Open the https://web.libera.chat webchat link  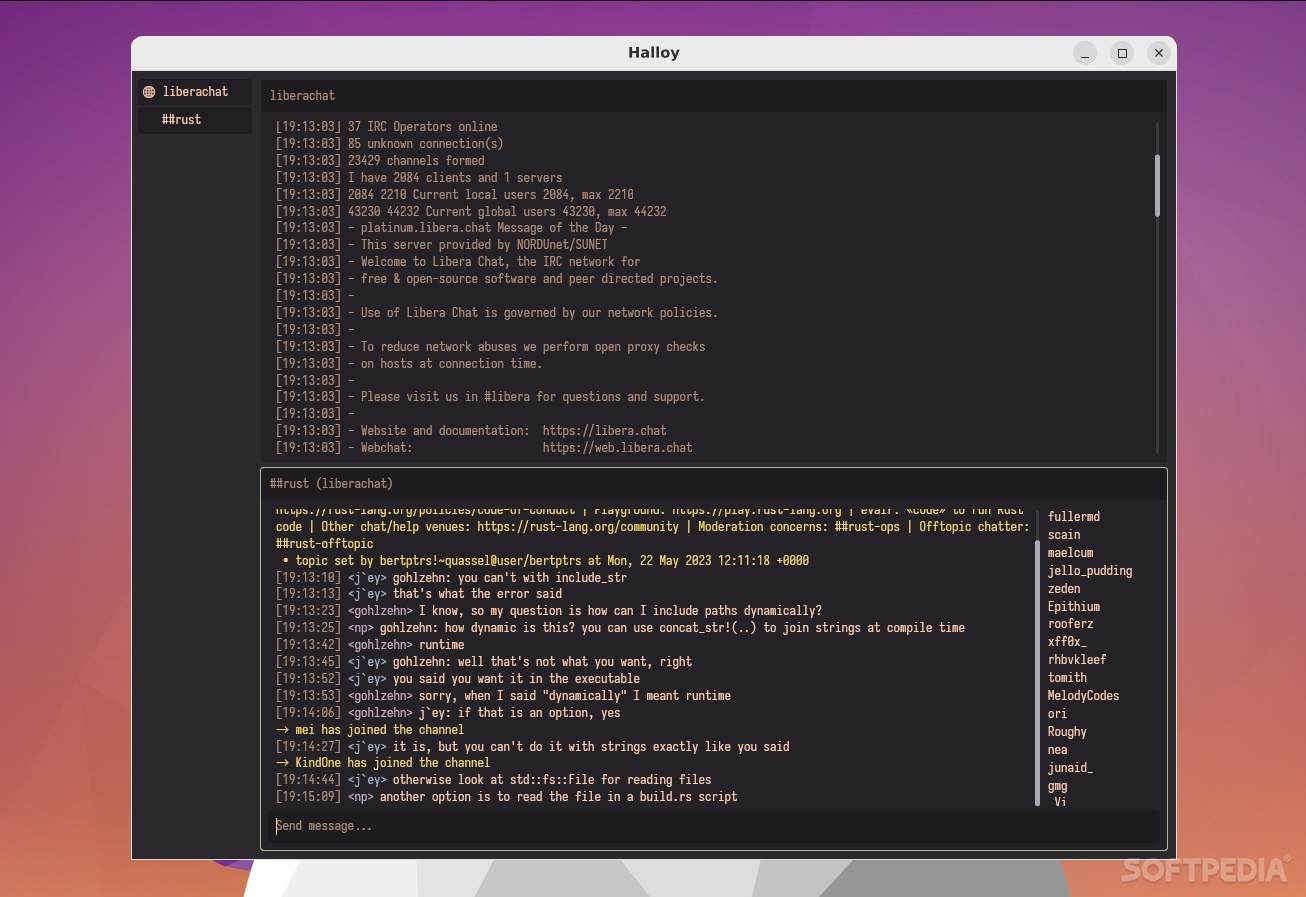[617, 448]
